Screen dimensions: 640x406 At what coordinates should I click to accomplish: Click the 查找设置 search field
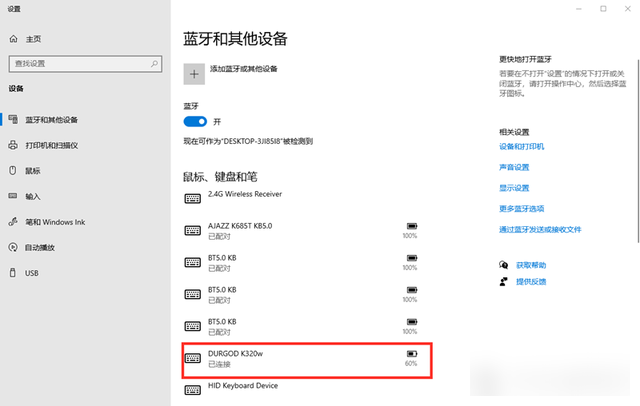(x=85, y=64)
